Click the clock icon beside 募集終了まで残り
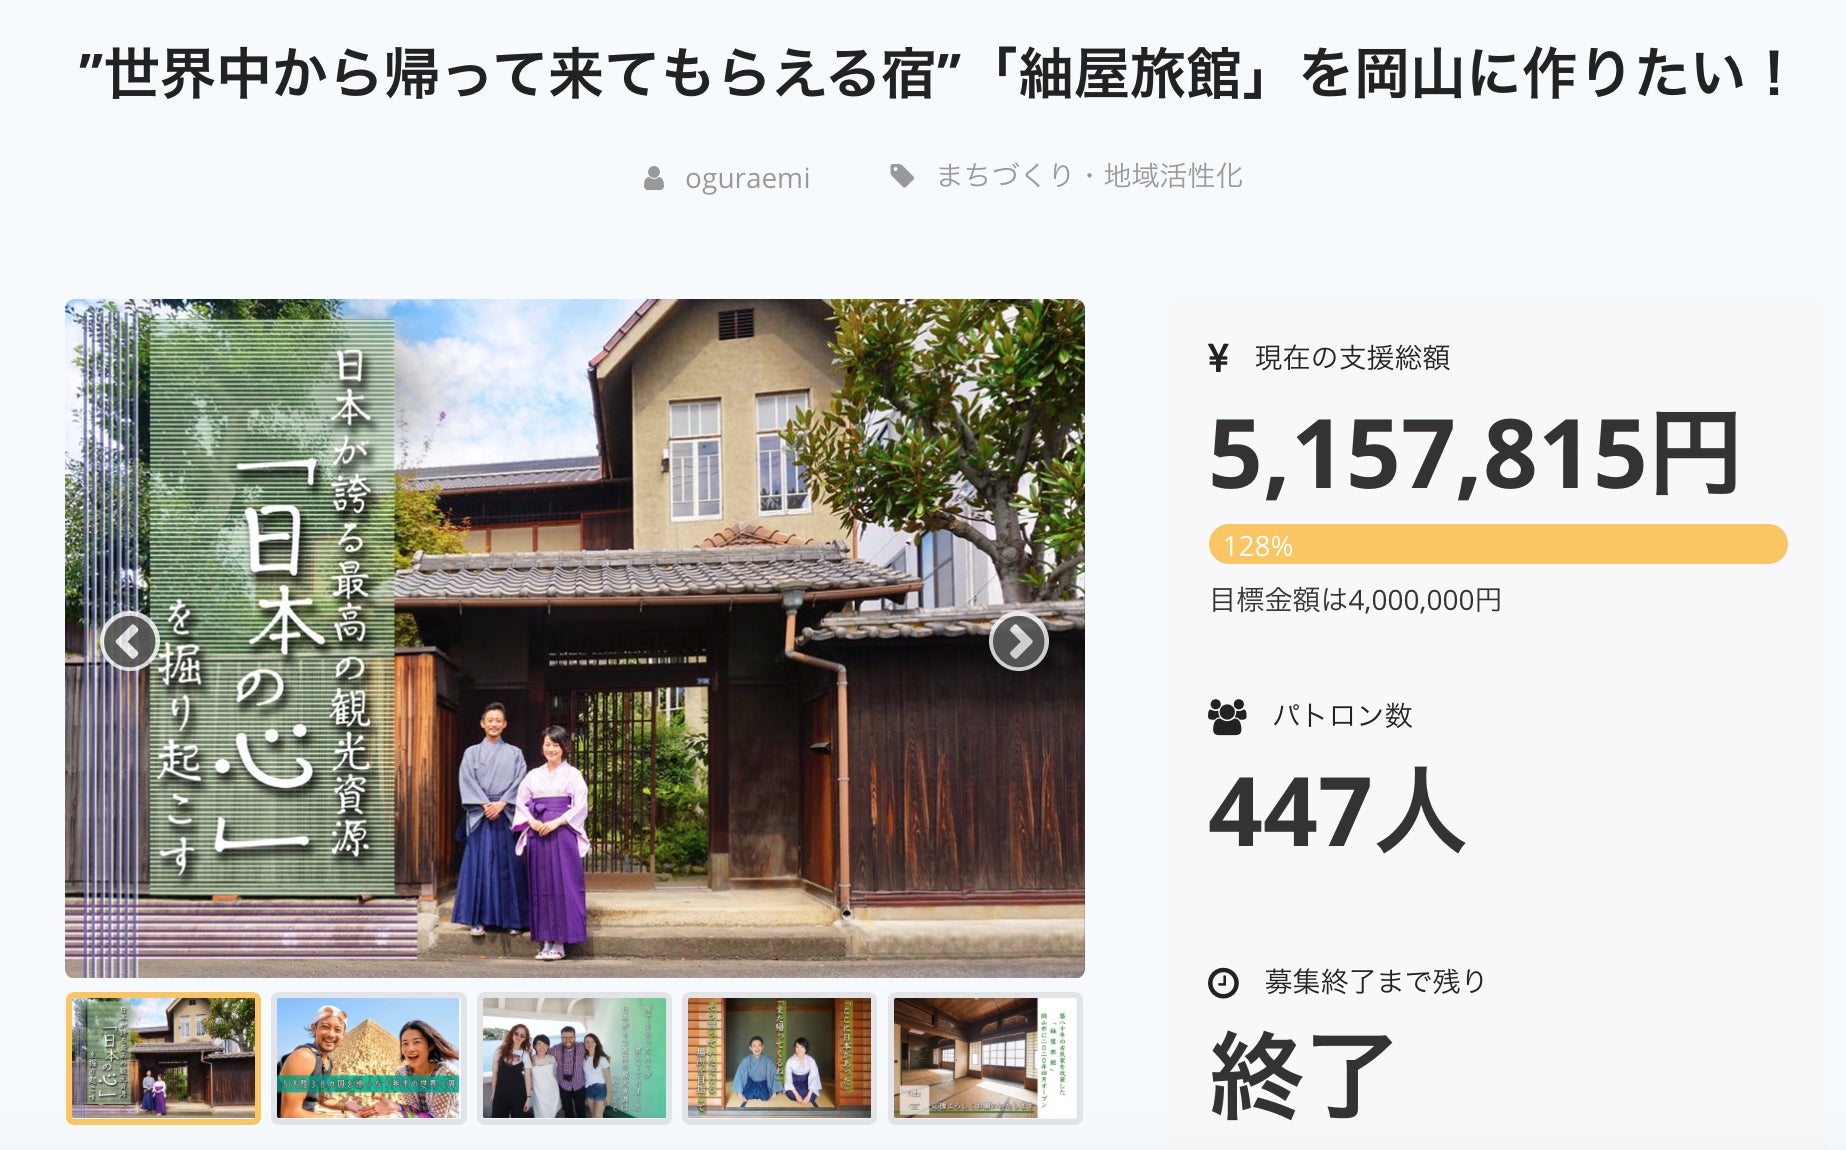1846x1150 pixels. point(1223,983)
